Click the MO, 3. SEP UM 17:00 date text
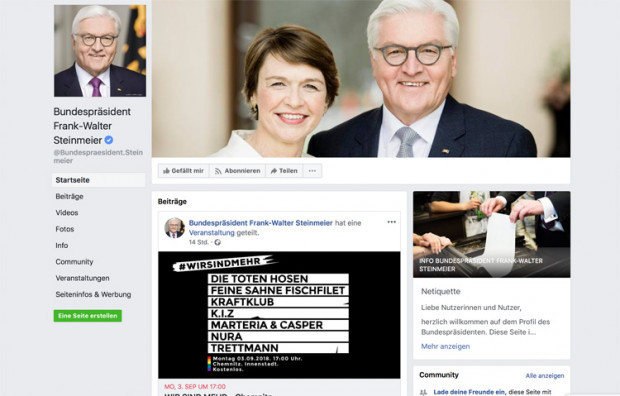620x396 pixels. point(195,387)
